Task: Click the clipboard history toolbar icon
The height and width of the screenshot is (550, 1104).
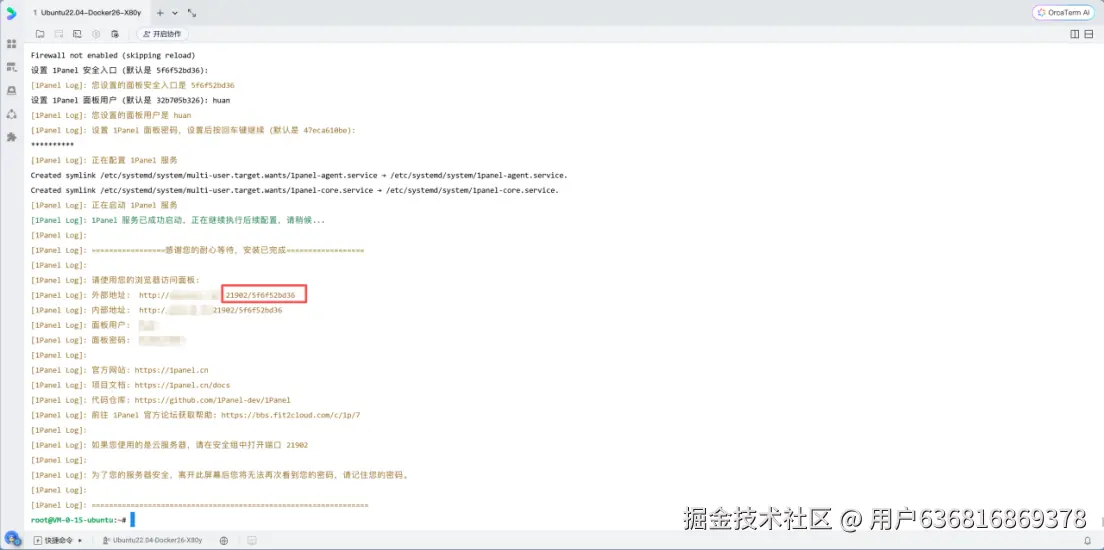Action: tap(115, 34)
